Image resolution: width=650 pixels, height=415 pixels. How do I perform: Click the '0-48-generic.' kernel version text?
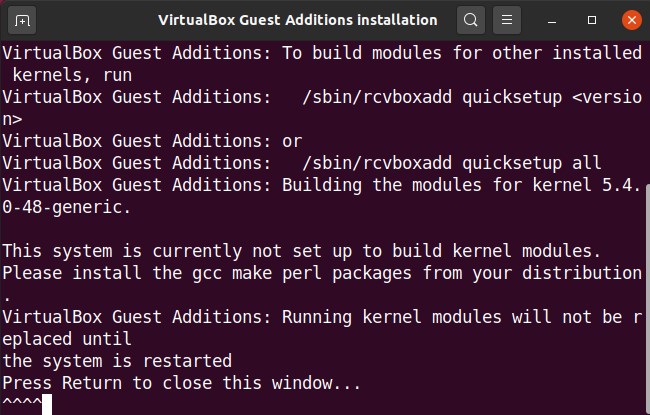coord(66,207)
